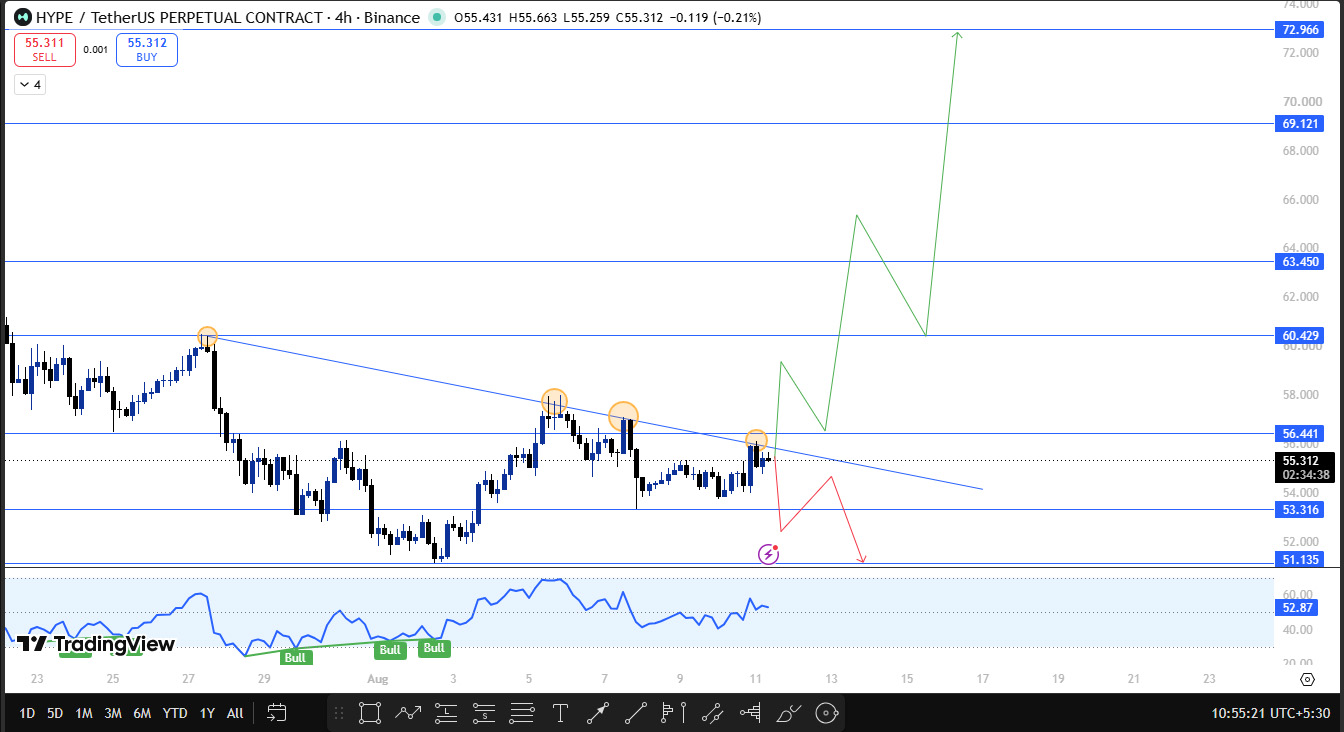Open the Go to date calendar icon
The height and width of the screenshot is (732, 1344).
click(x=277, y=713)
